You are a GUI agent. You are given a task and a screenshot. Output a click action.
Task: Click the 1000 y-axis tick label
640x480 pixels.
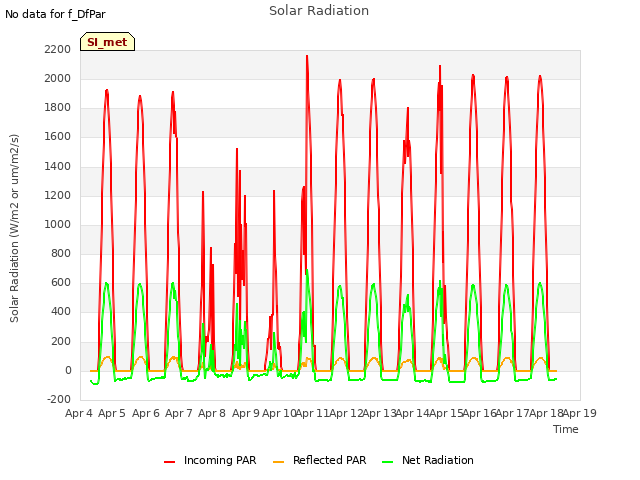click(58, 224)
